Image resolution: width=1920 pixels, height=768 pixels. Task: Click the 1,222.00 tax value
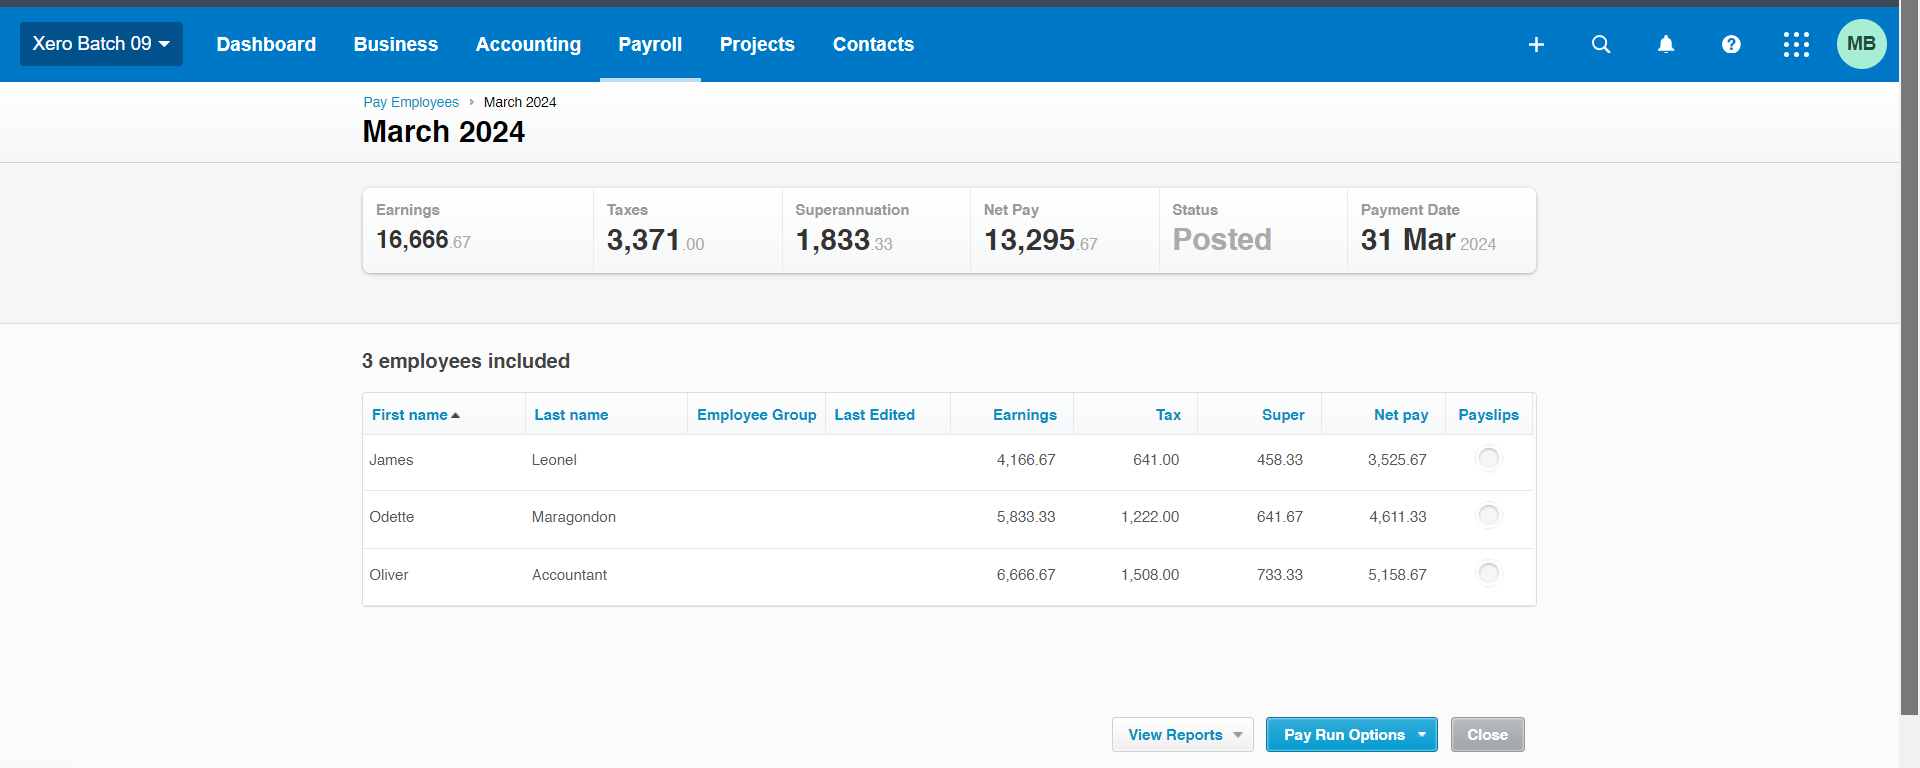[x=1150, y=517]
